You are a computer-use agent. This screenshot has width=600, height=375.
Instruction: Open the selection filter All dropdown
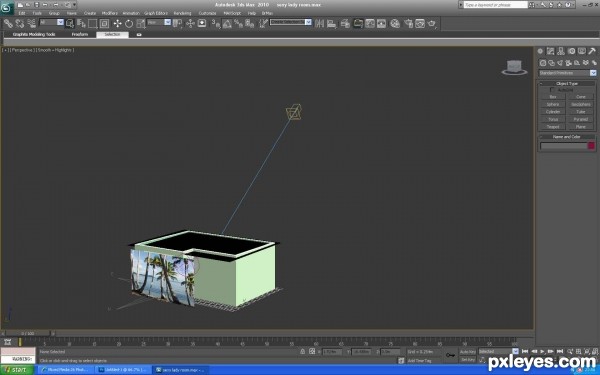[x=52, y=23]
